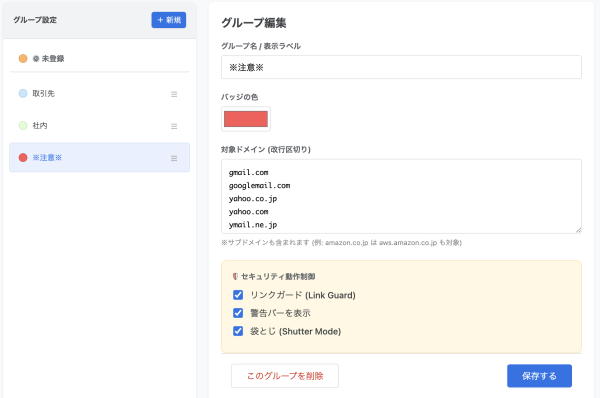Image resolution: width=600 pixels, height=398 pixels.
Task: Click into the 対象ドメイン textarea
Action: pos(401,196)
